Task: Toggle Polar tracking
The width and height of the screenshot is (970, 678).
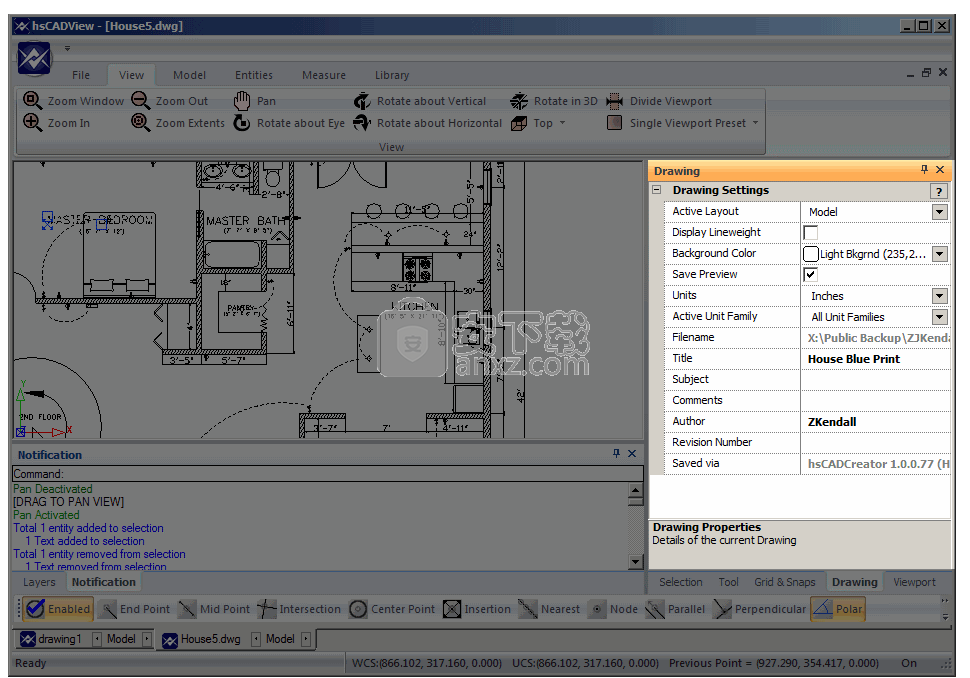Action: tap(838, 609)
